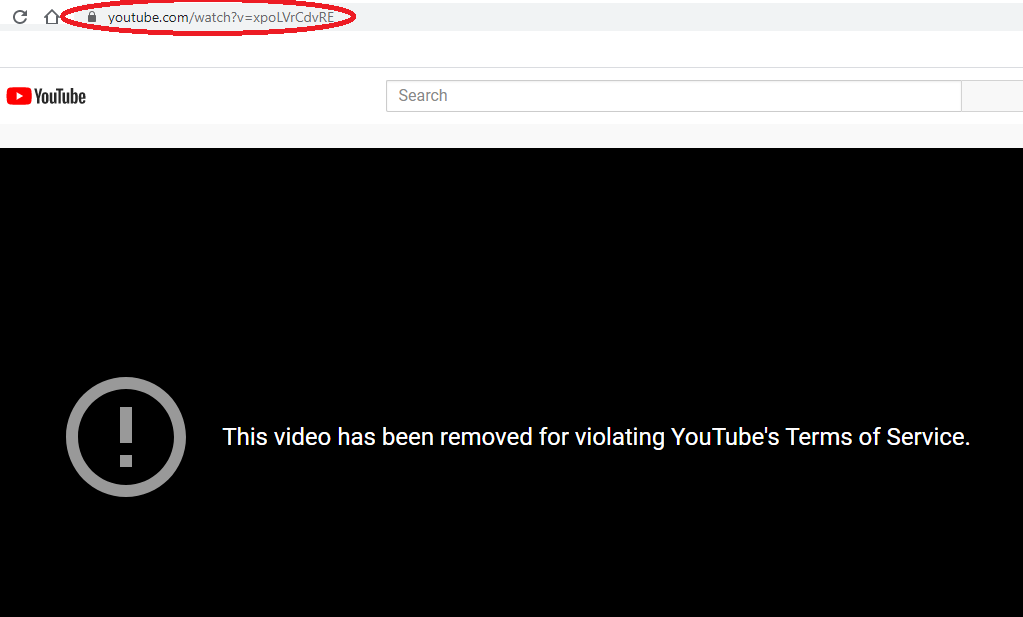Select the address bar URL text

click(220, 17)
